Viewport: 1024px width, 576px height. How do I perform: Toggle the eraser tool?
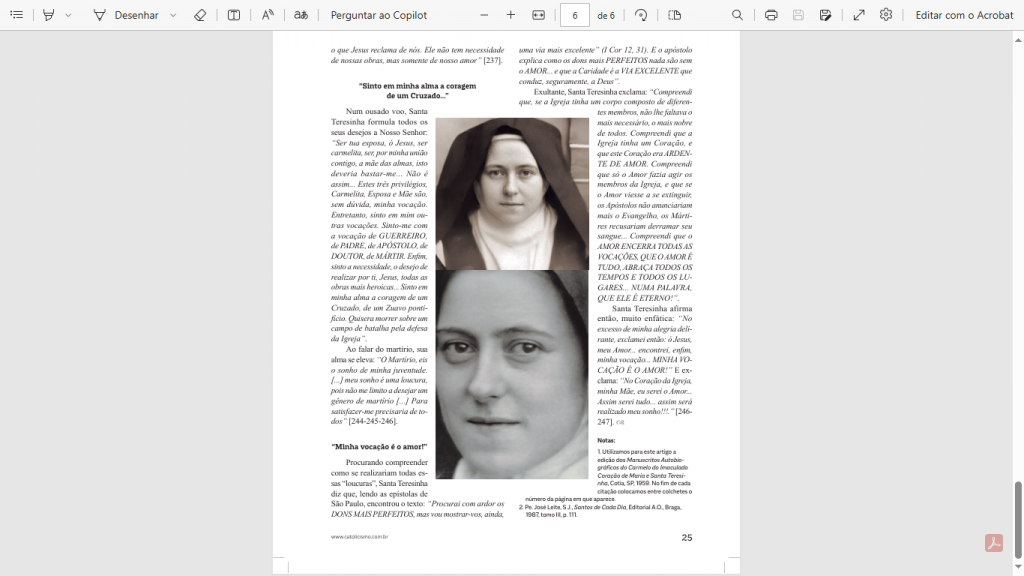point(200,15)
